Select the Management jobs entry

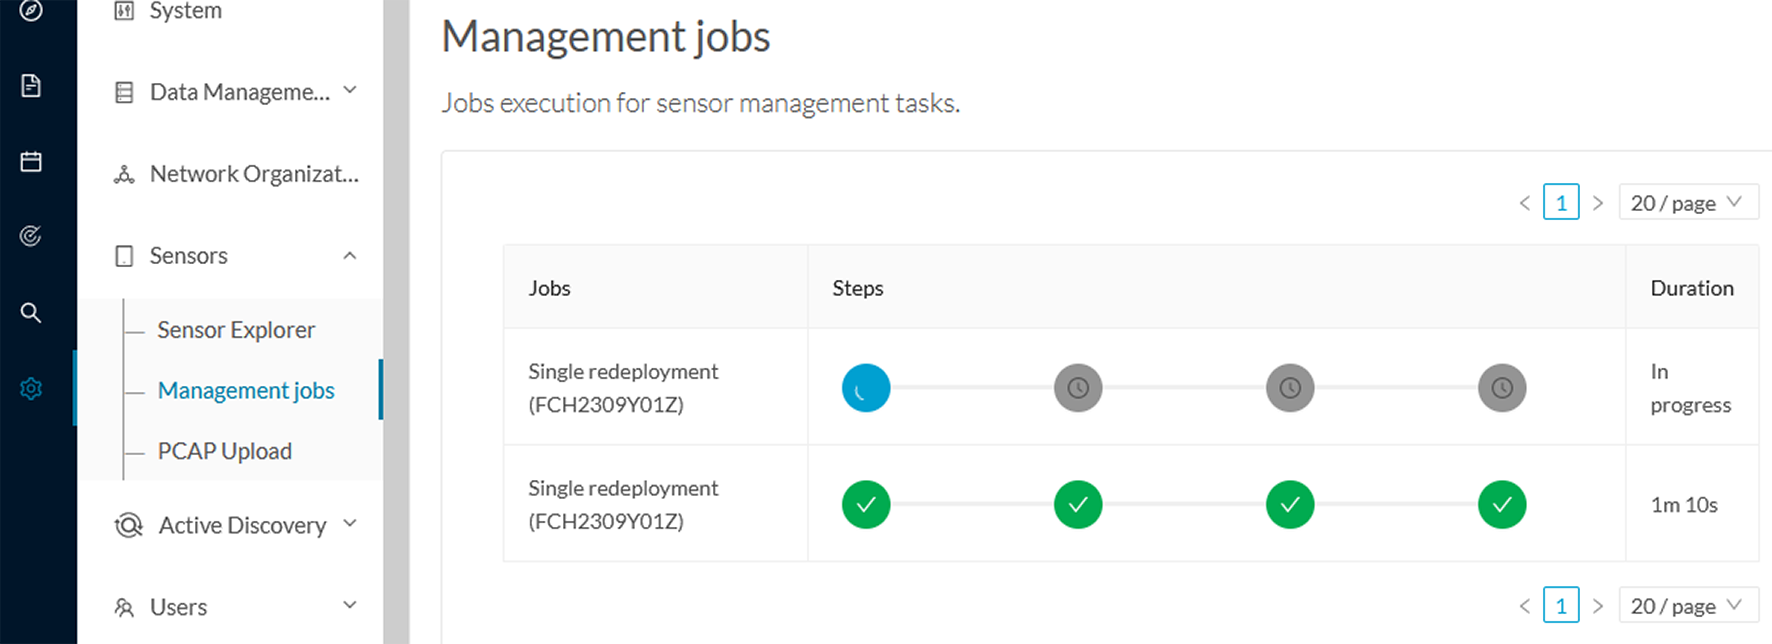click(246, 390)
